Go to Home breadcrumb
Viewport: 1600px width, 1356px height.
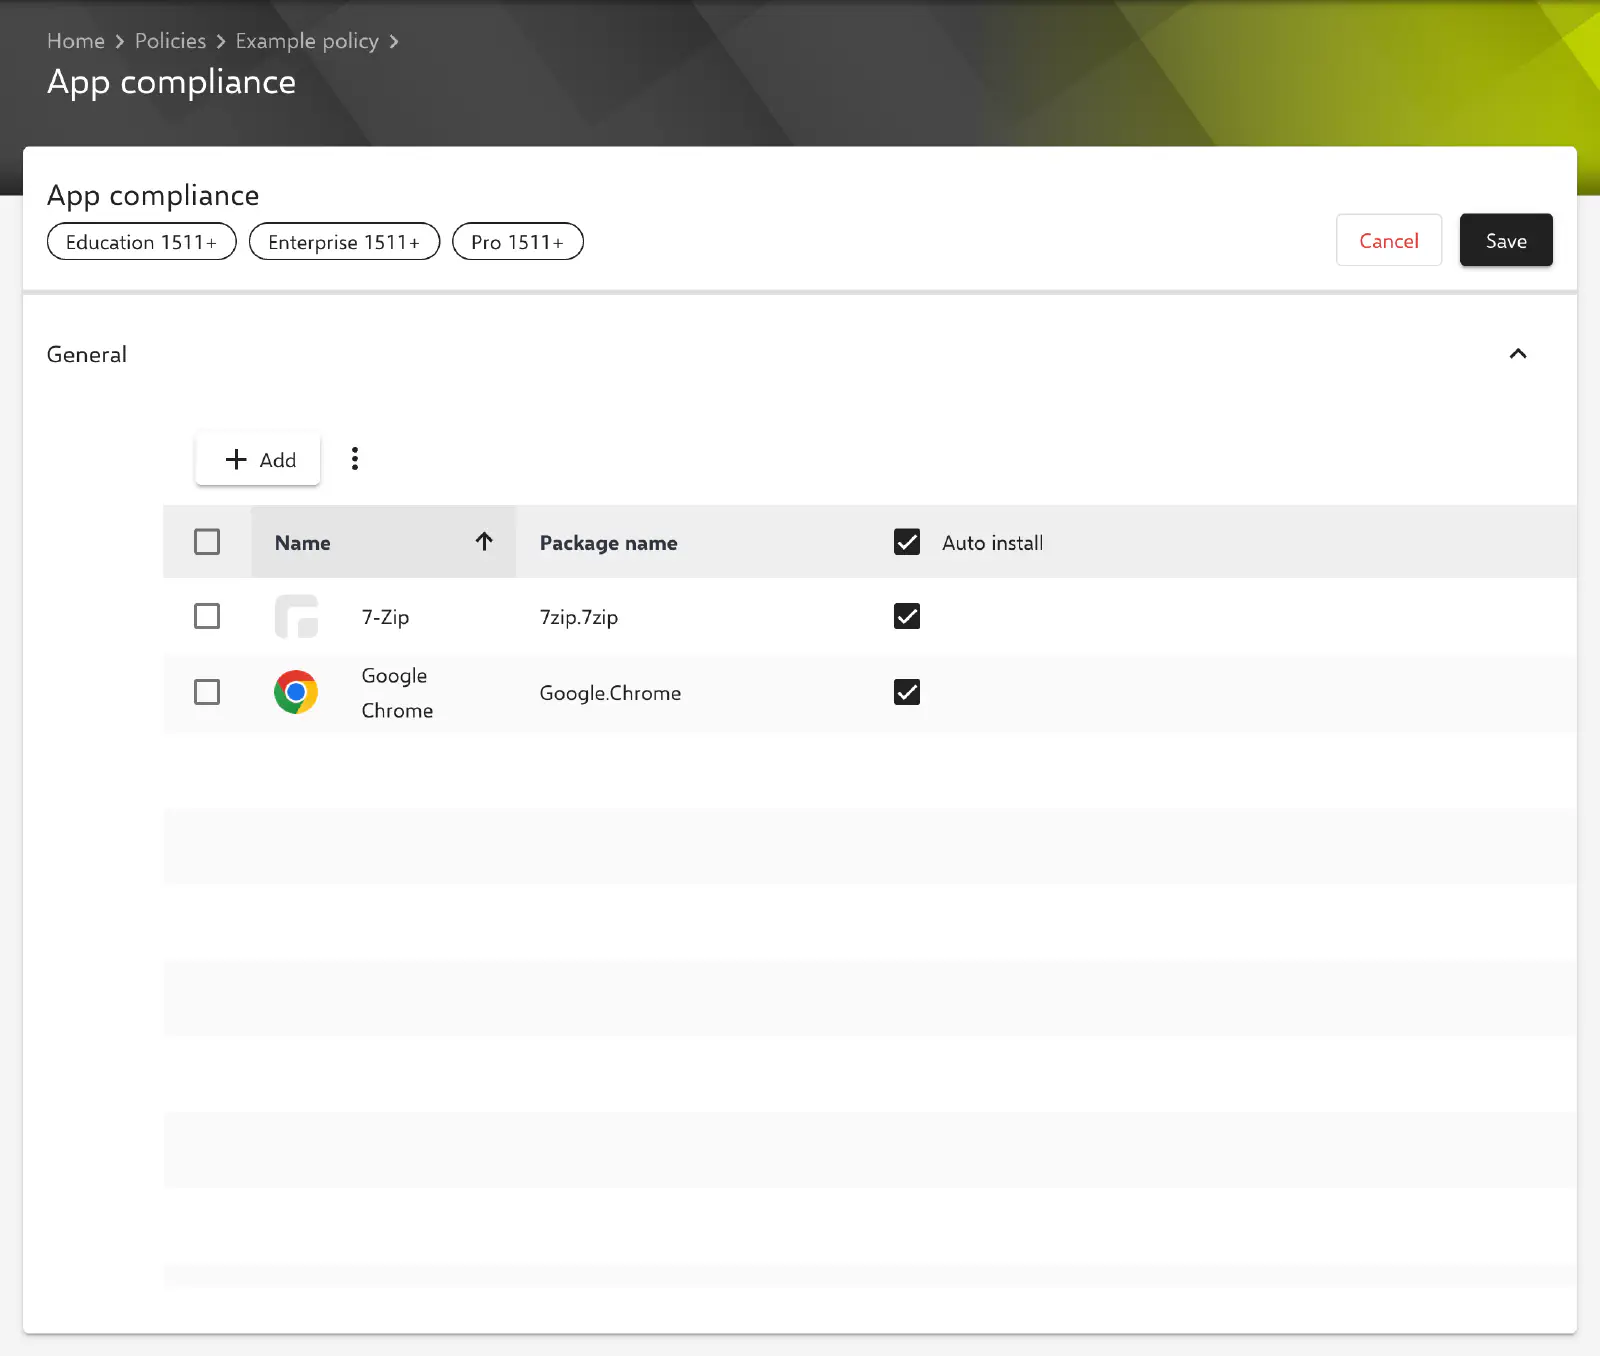pos(76,41)
